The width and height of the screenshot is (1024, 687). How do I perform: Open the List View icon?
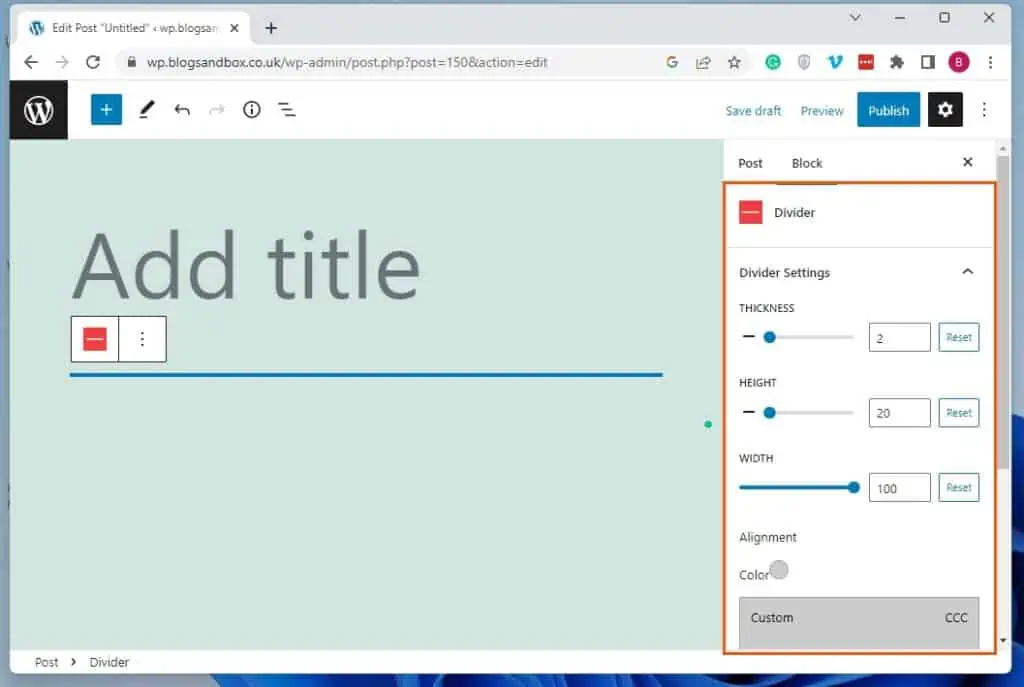click(x=287, y=109)
